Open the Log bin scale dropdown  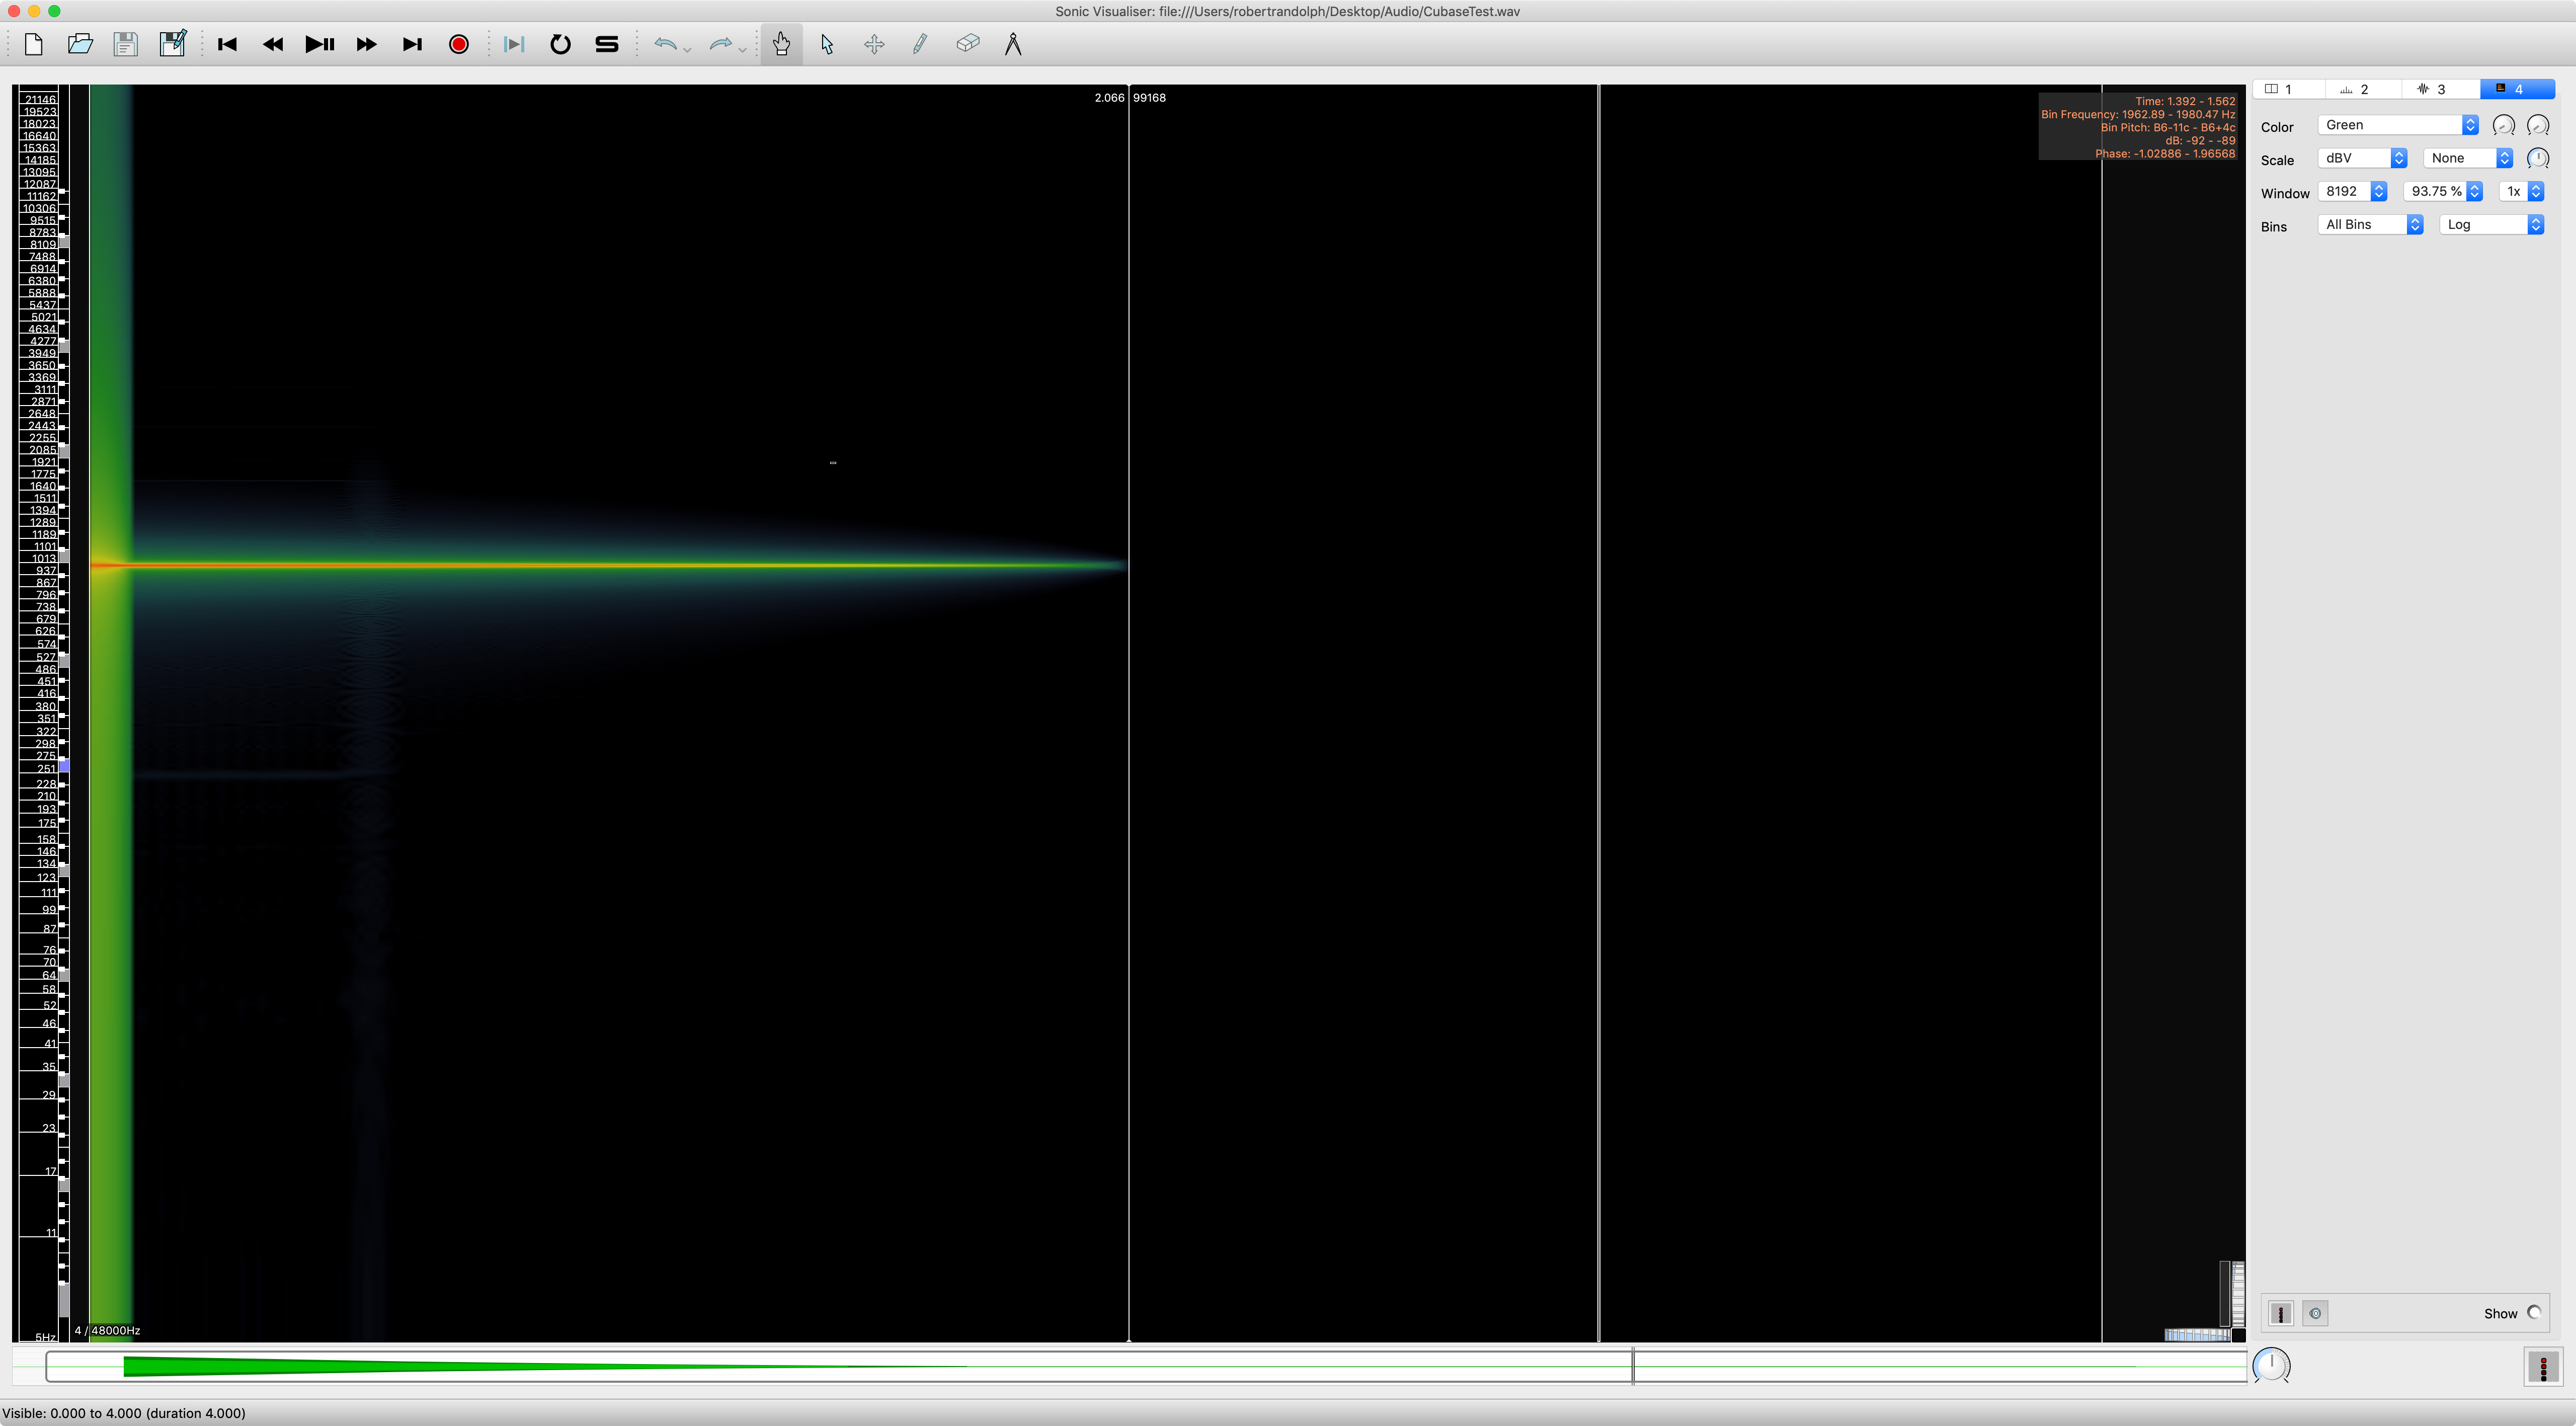[2491, 225]
